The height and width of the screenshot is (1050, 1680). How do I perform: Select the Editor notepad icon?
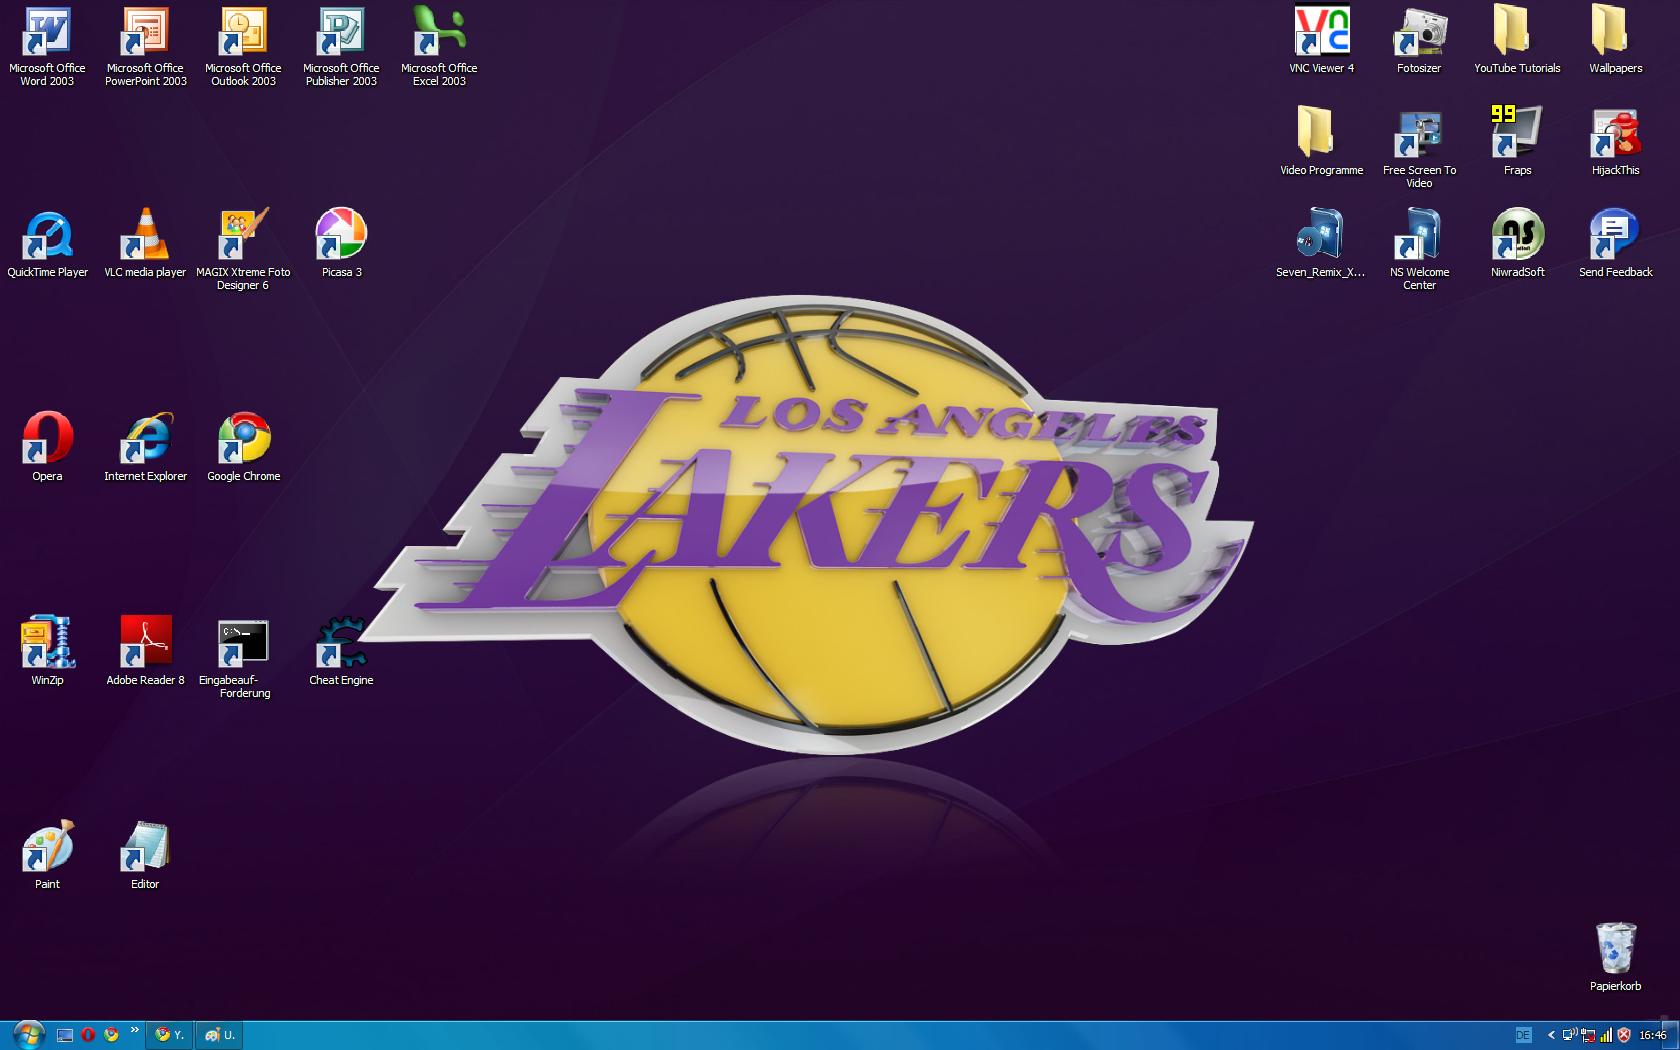point(145,855)
